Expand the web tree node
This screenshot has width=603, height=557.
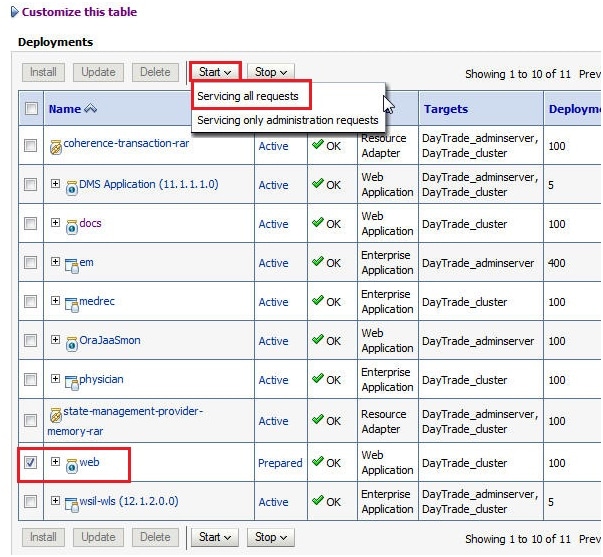55,461
